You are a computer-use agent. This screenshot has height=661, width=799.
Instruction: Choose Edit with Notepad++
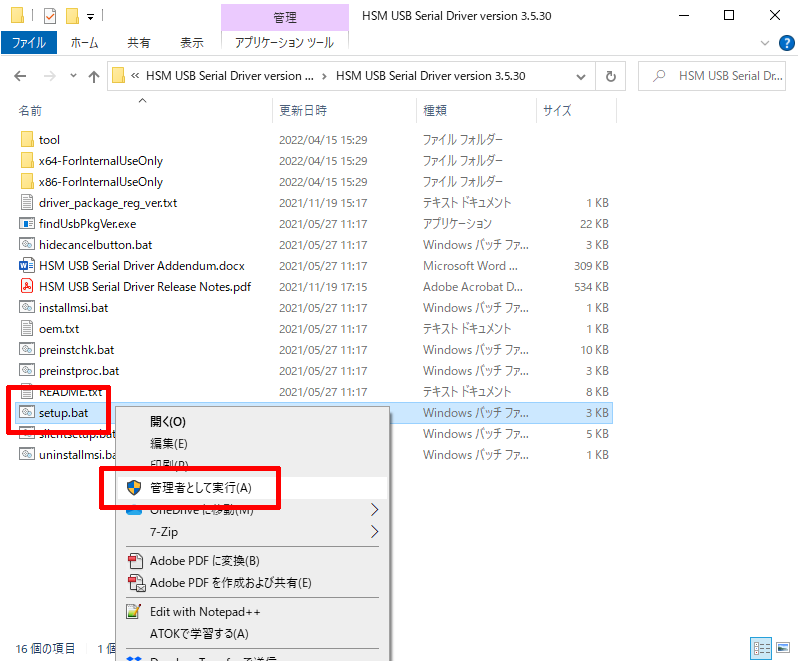coord(253,612)
